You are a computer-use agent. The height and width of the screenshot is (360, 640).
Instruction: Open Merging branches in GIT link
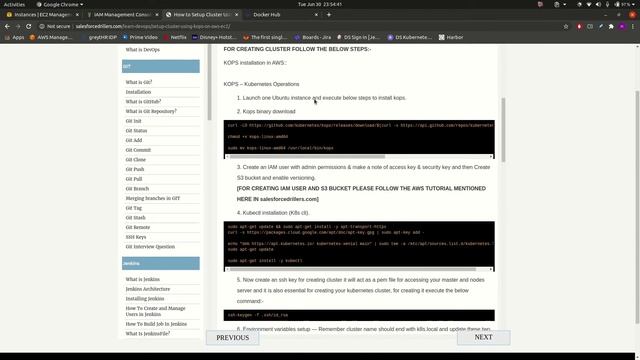click(153, 198)
